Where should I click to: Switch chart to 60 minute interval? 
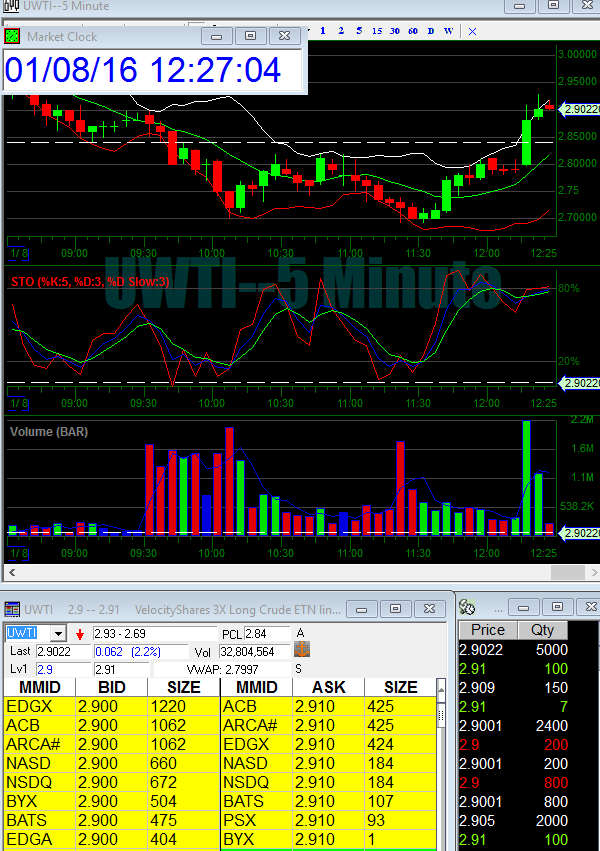[413, 31]
